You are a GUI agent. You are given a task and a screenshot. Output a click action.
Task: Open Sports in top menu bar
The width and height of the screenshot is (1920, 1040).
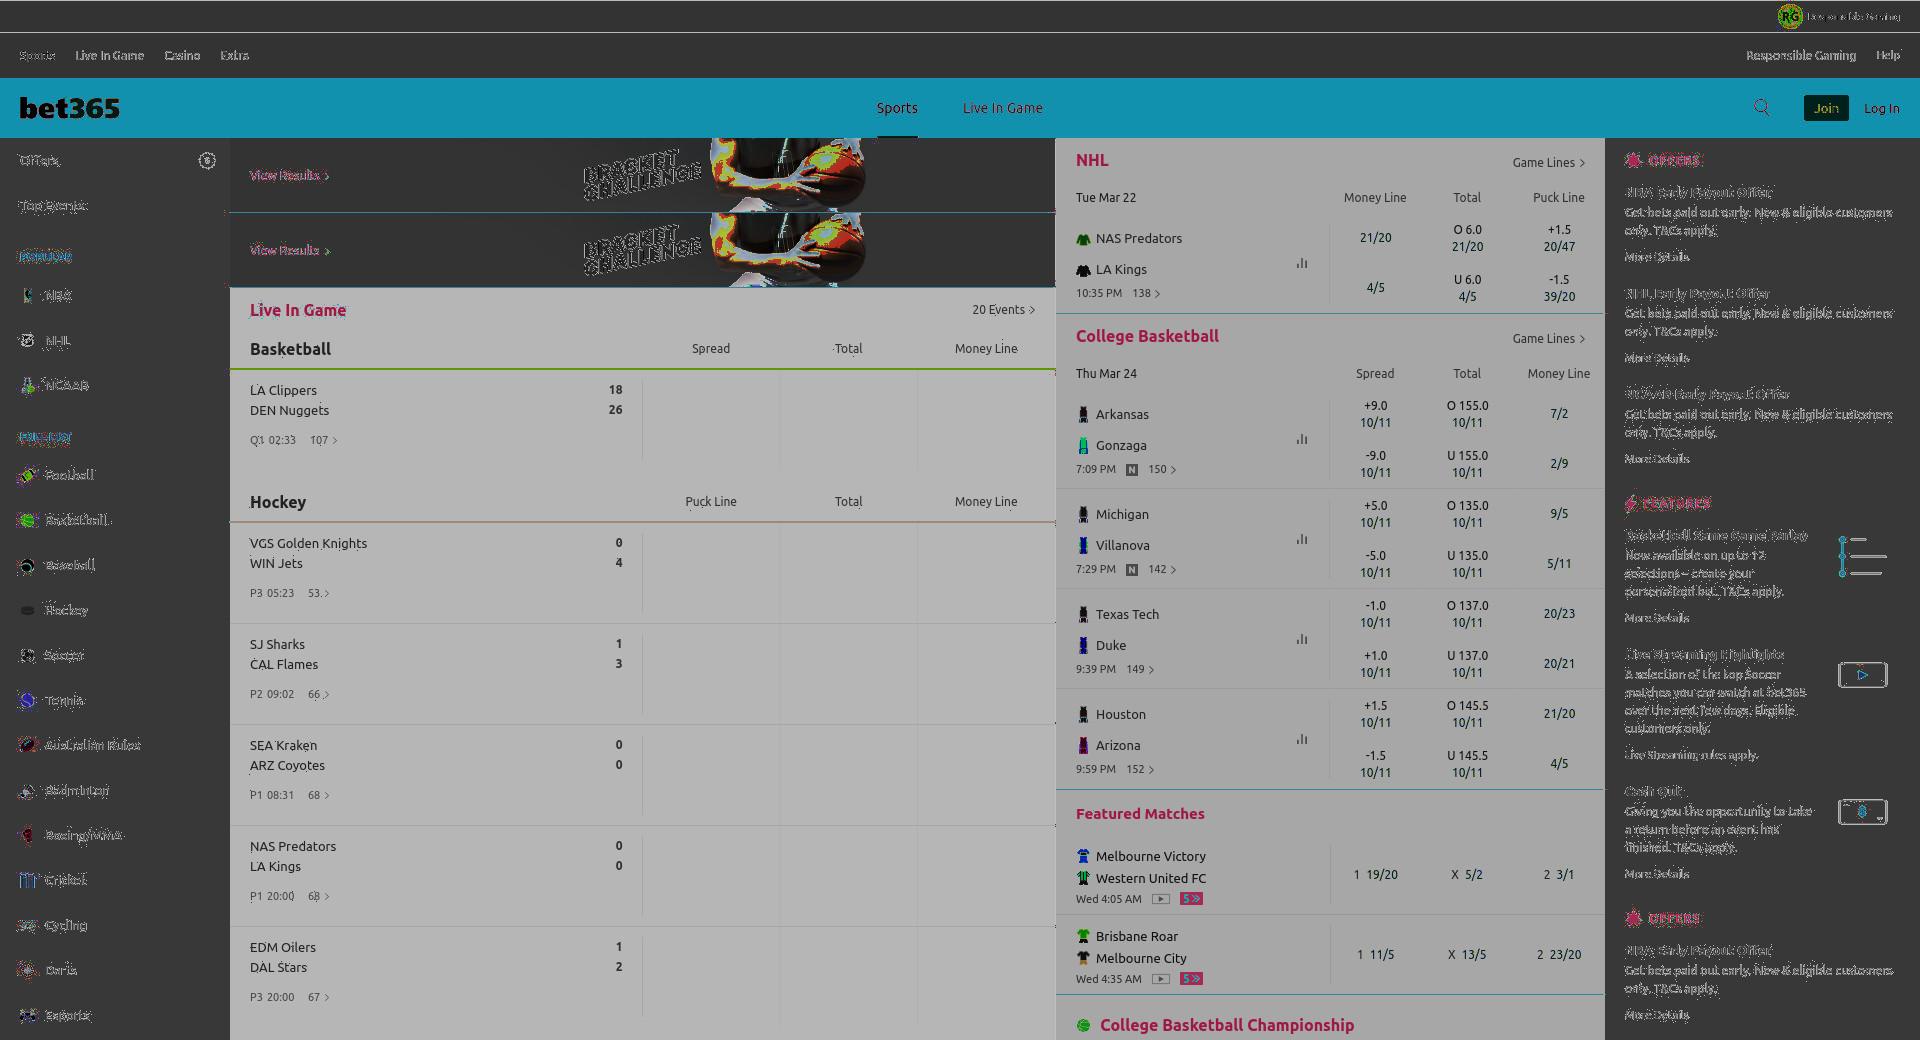pyautogui.click(x=37, y=55)
